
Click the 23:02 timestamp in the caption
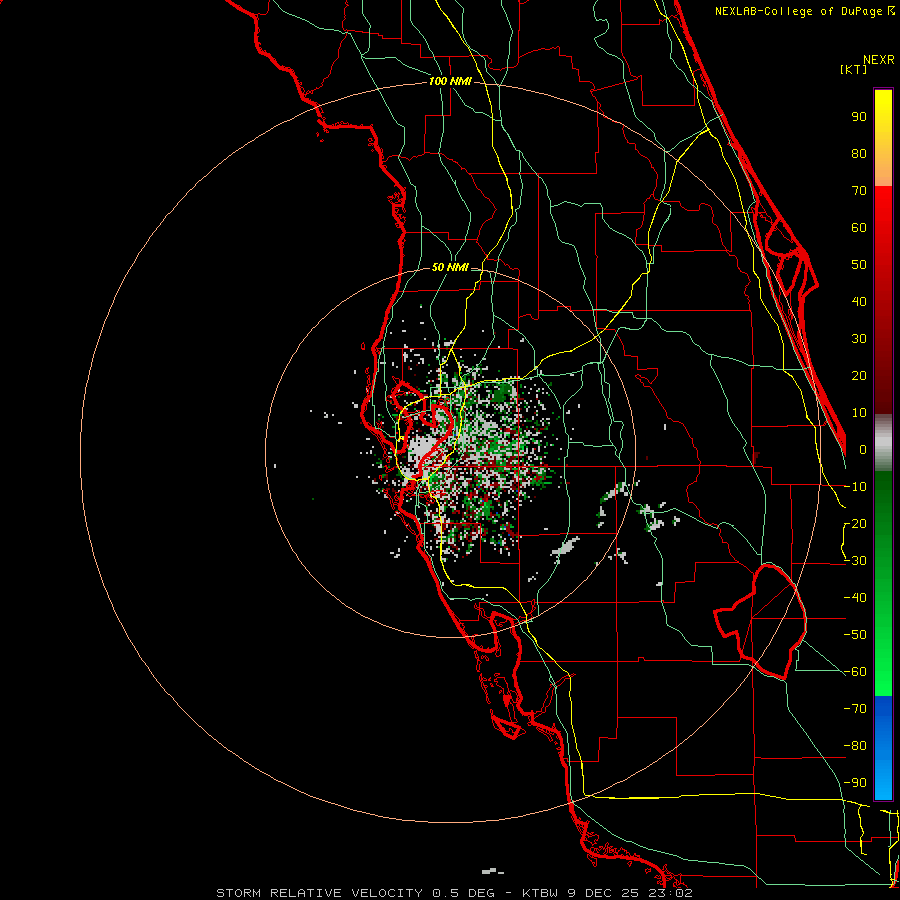[x=670, y=893]
